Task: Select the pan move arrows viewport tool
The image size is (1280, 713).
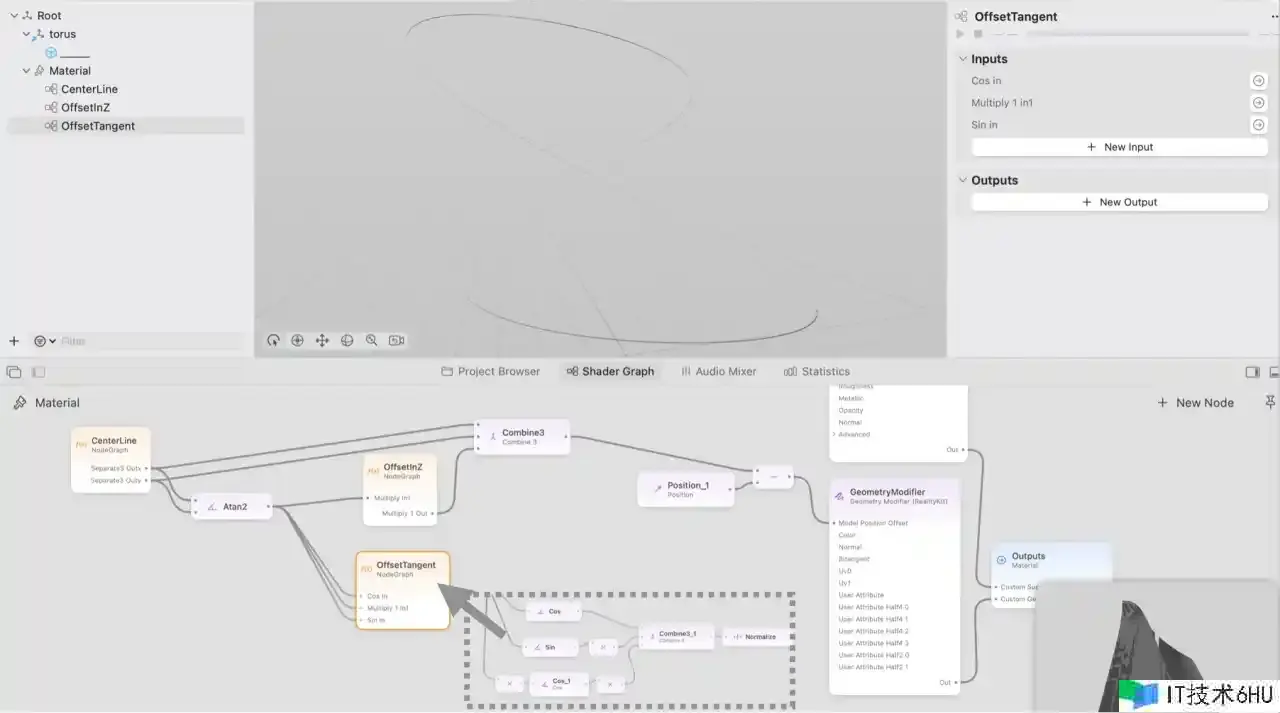Action: pos(322,340)
